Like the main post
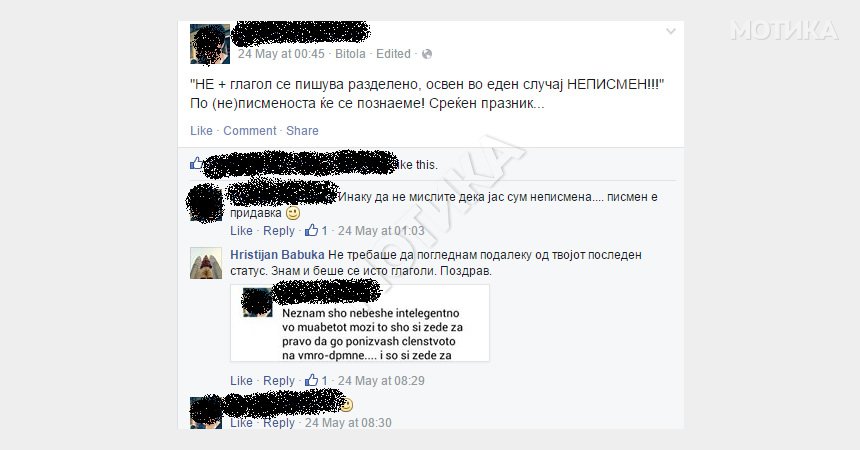This screenshot has height=450, width=860. coord(201,131)
